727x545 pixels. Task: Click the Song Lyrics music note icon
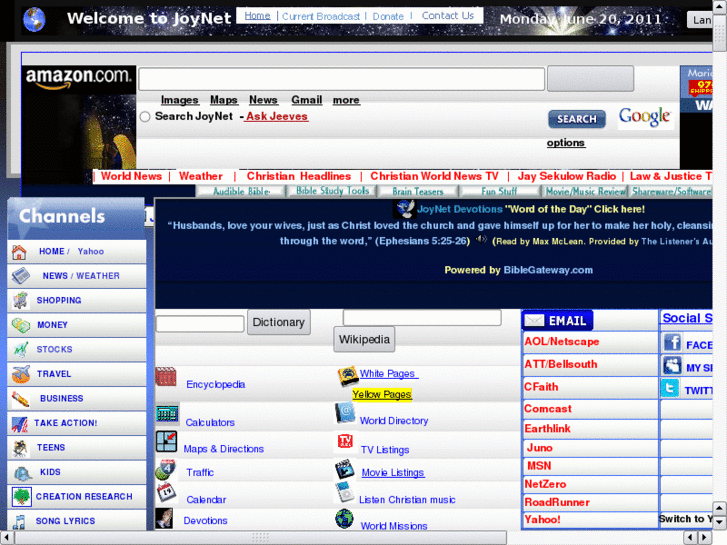19,522
